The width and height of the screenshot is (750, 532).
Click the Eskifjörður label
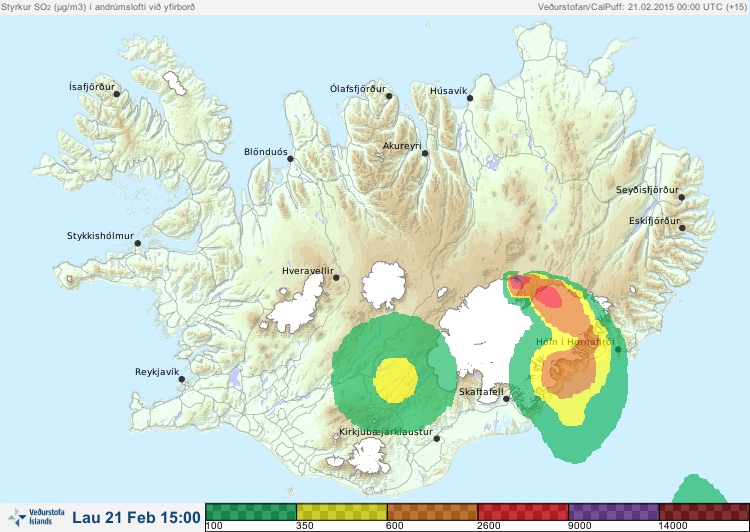pyautogui.click(x=654, y=222)
